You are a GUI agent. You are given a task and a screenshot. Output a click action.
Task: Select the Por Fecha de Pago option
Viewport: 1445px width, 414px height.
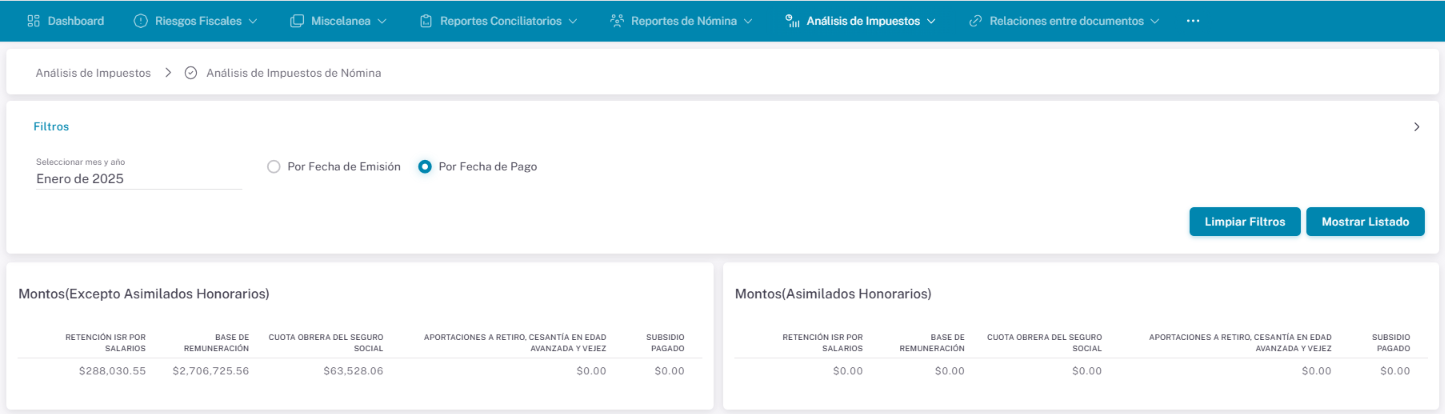[425, 167]
